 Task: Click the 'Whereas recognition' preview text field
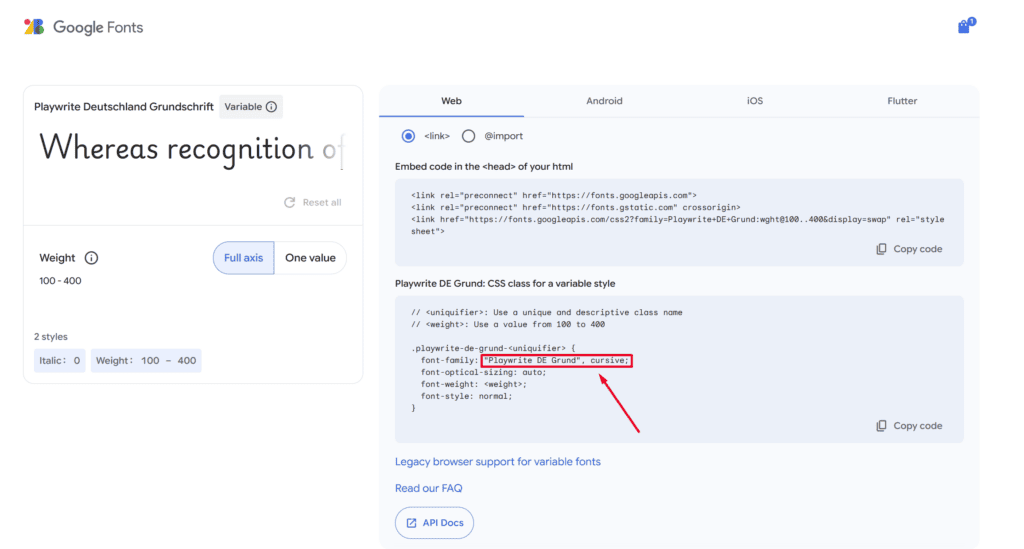pos(191,149)
